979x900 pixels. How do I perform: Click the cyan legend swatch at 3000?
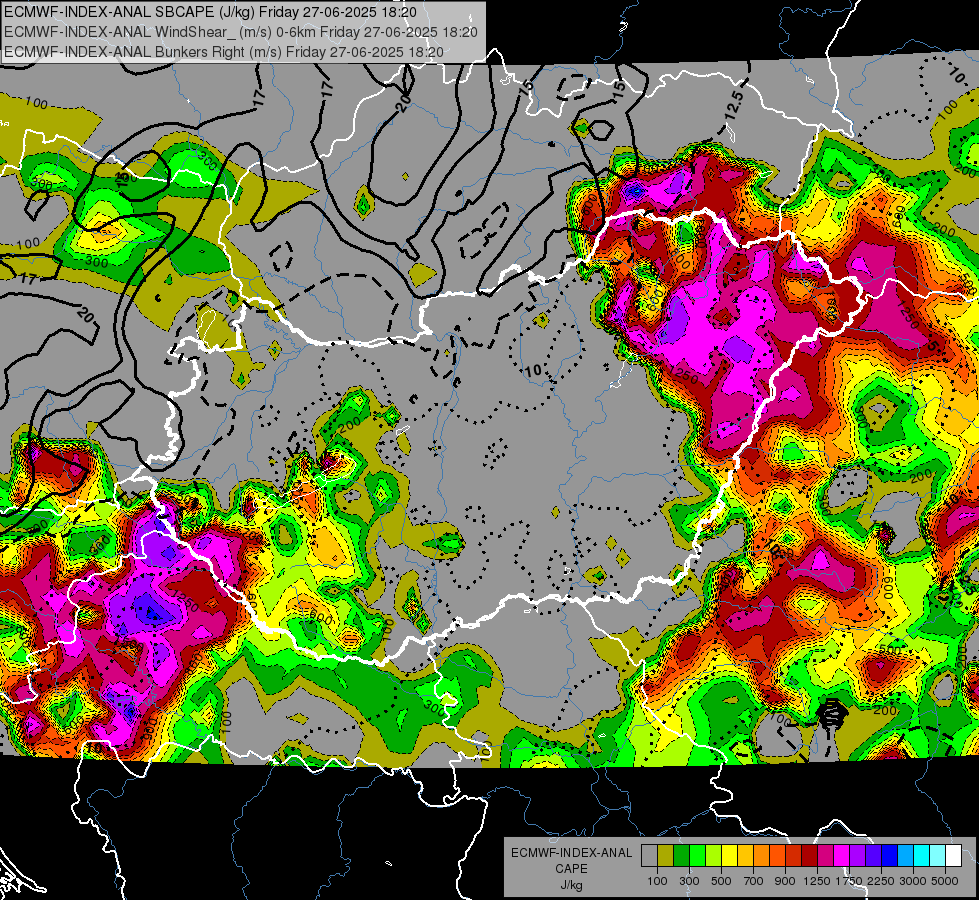tap(922, 856)
